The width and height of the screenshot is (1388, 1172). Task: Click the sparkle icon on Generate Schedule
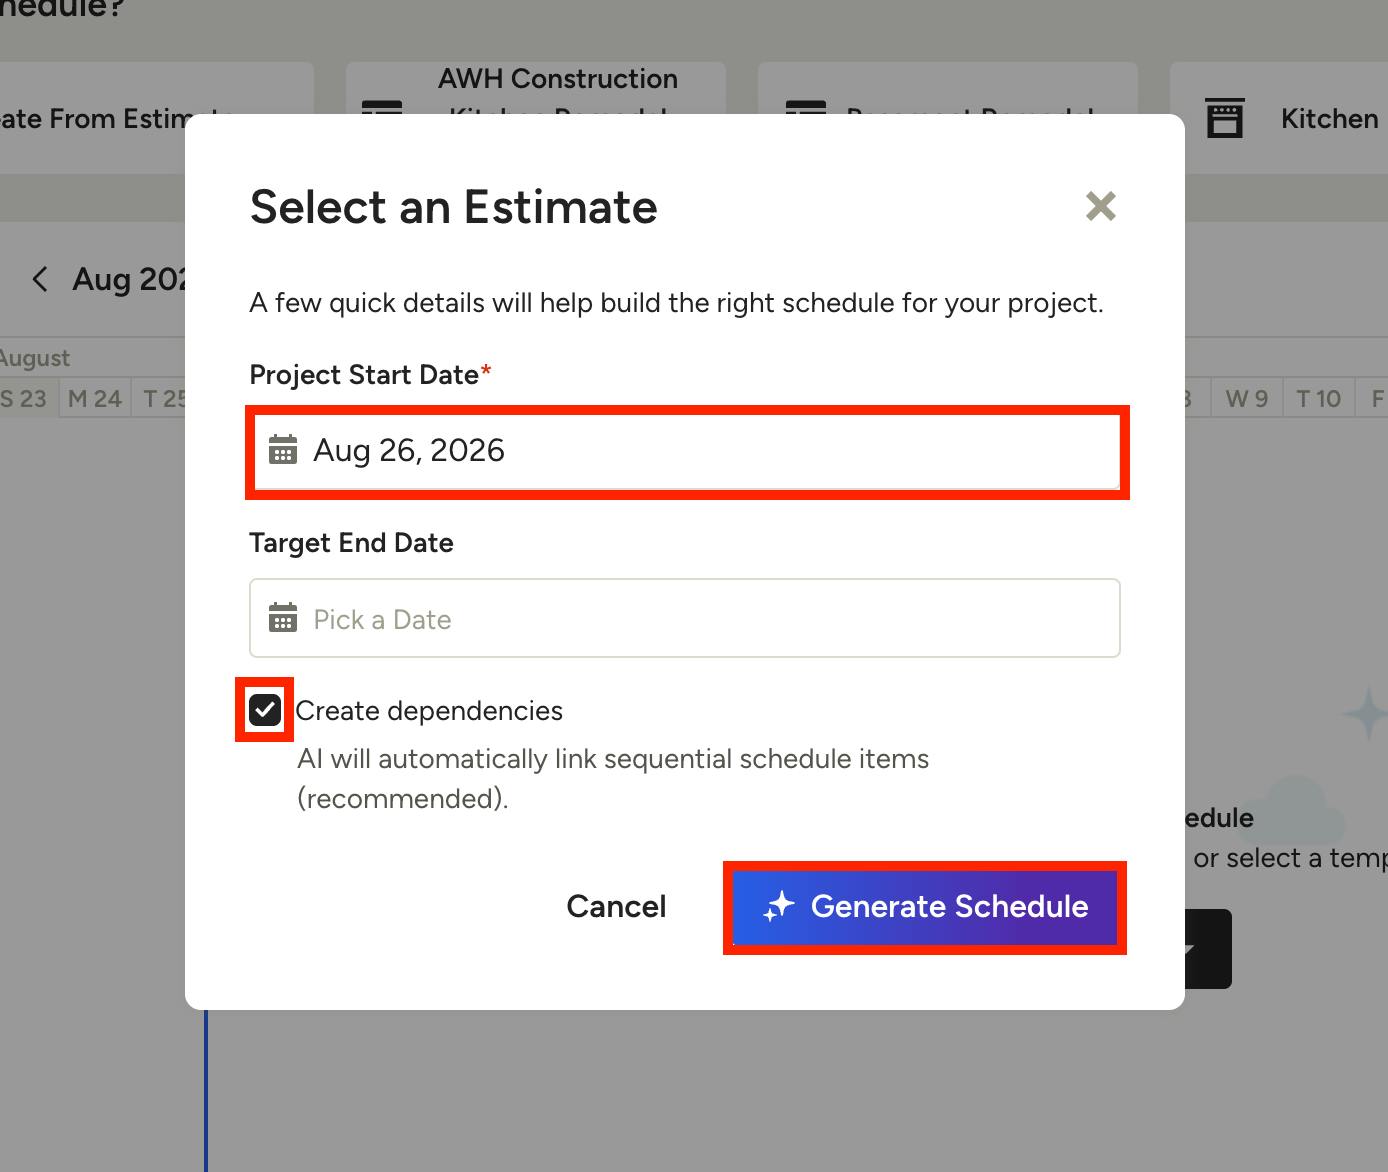coord(779,906)
